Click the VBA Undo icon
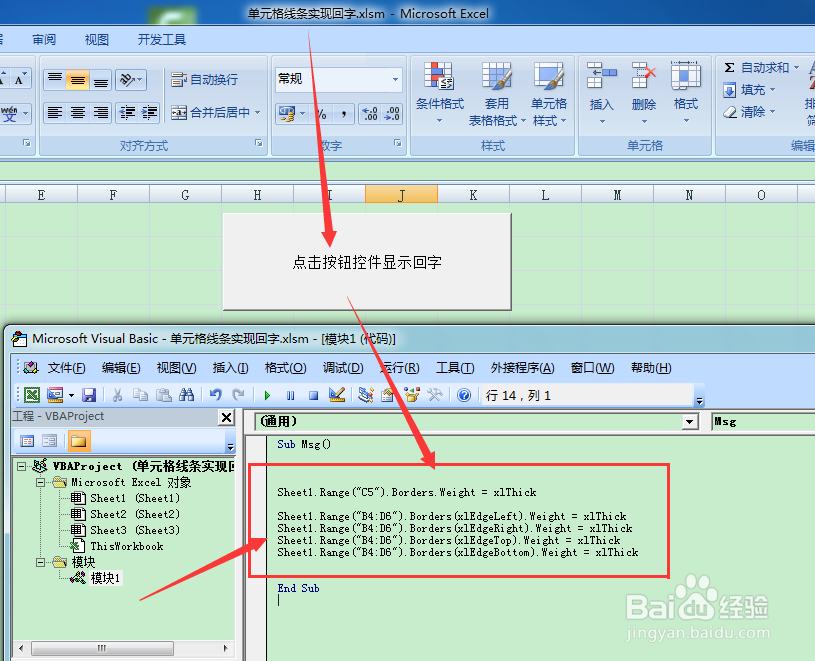Viewport: 815px width, 661px height. [216, 395]
